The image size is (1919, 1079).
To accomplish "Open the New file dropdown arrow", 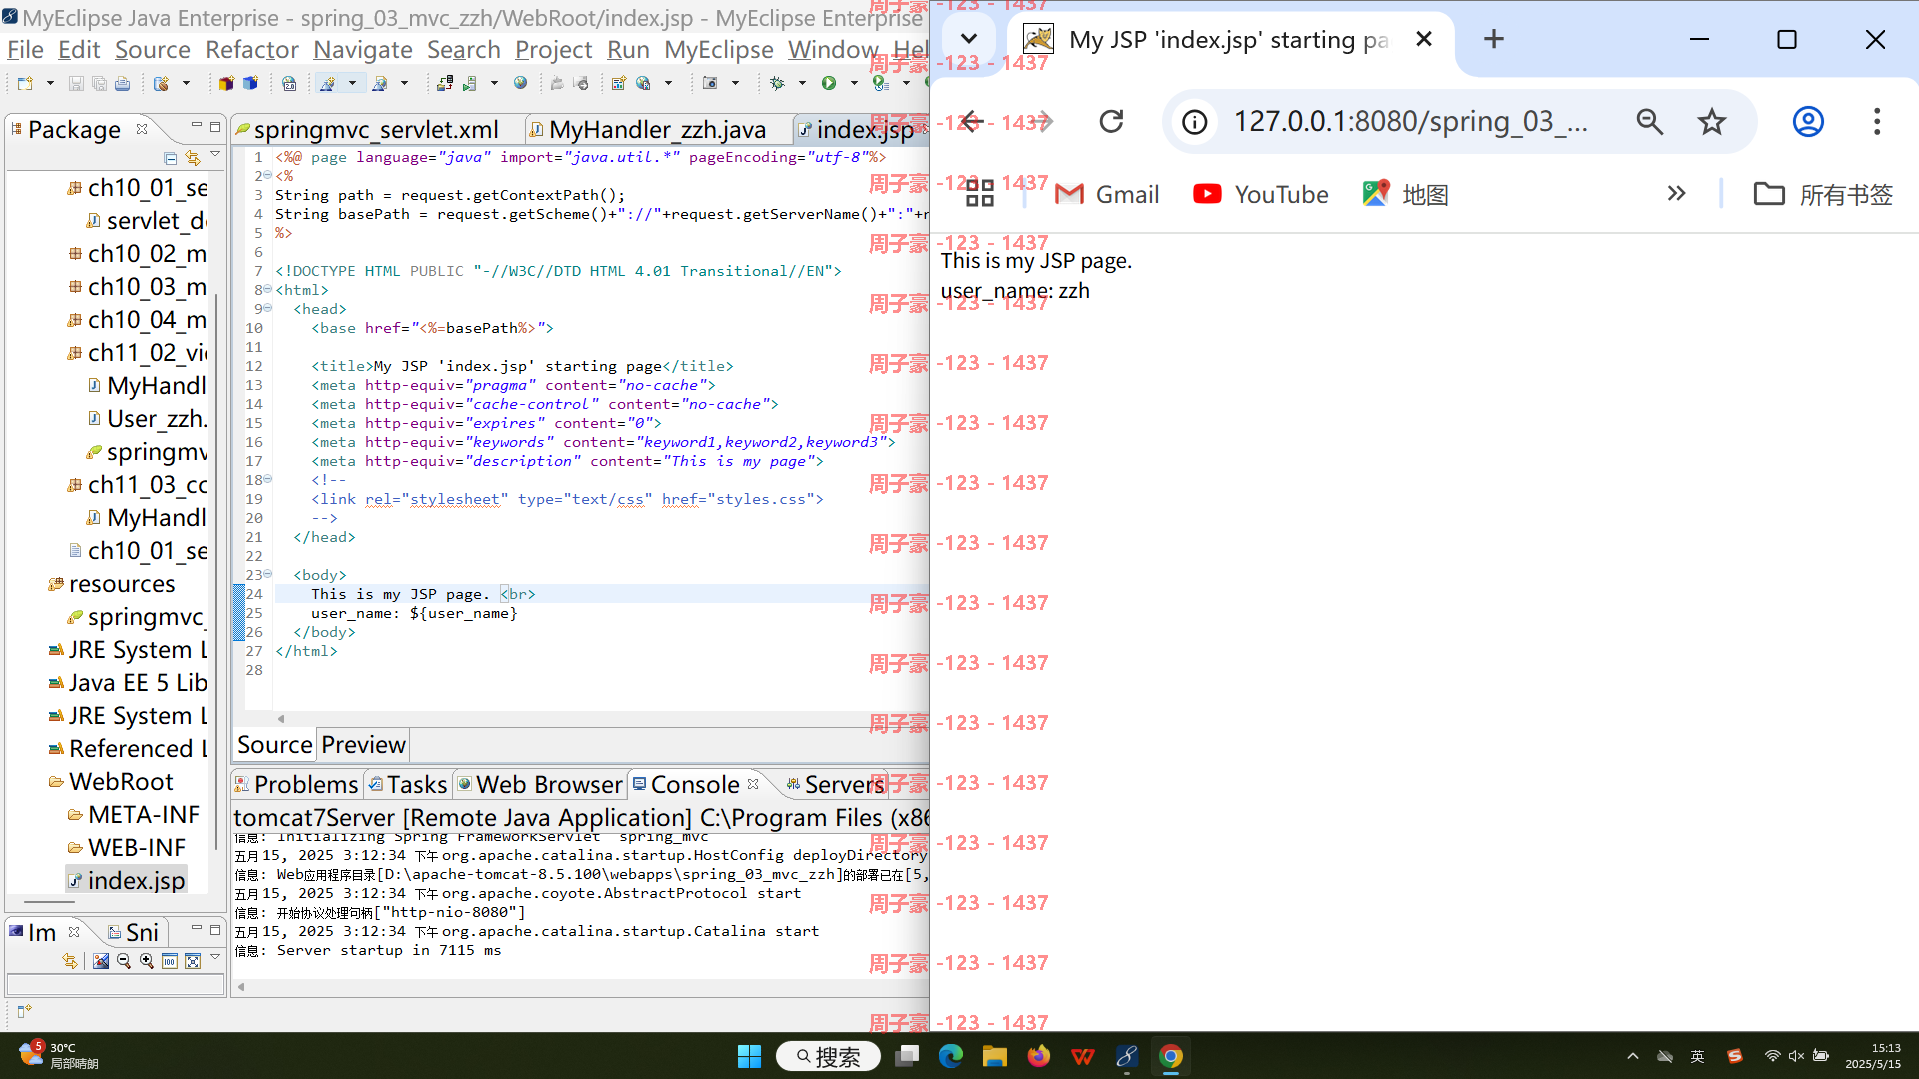I will click(x=49, y=84).
